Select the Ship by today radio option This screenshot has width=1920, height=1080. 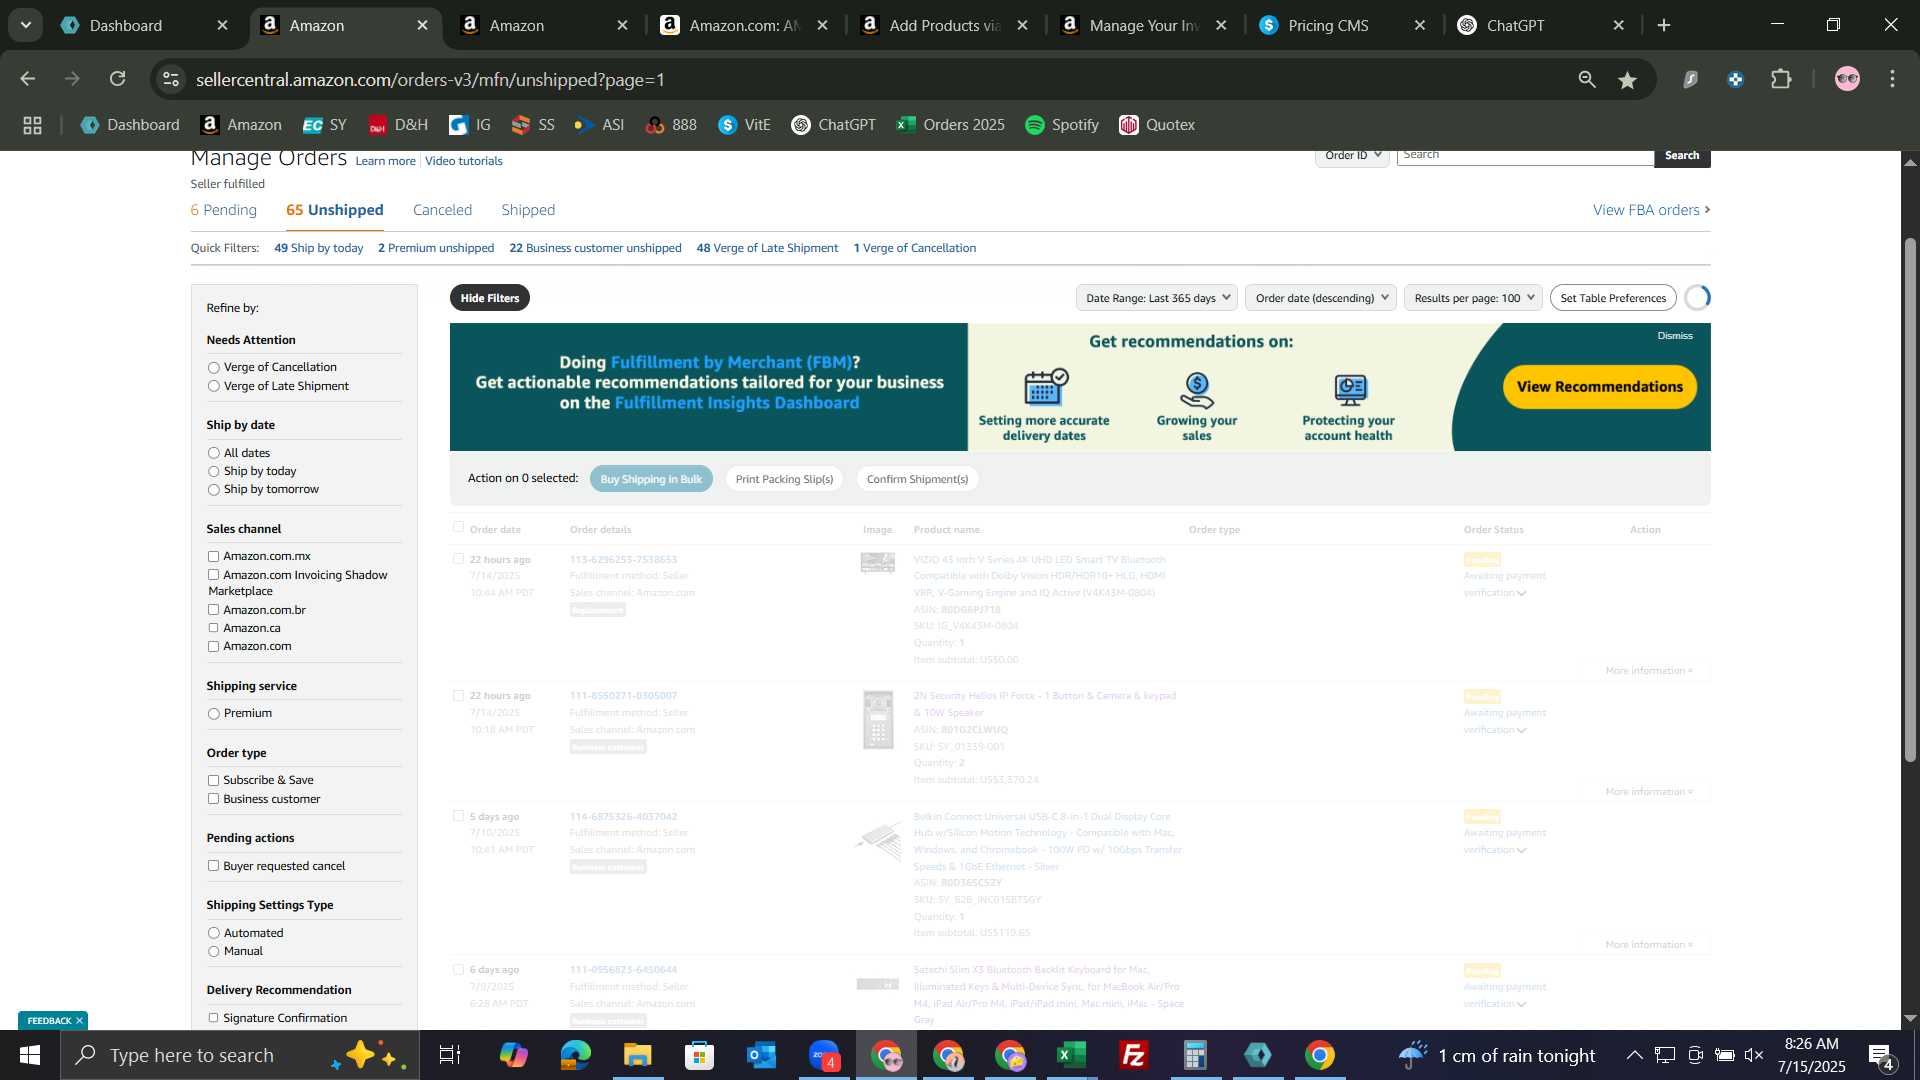tap(213, 471)
